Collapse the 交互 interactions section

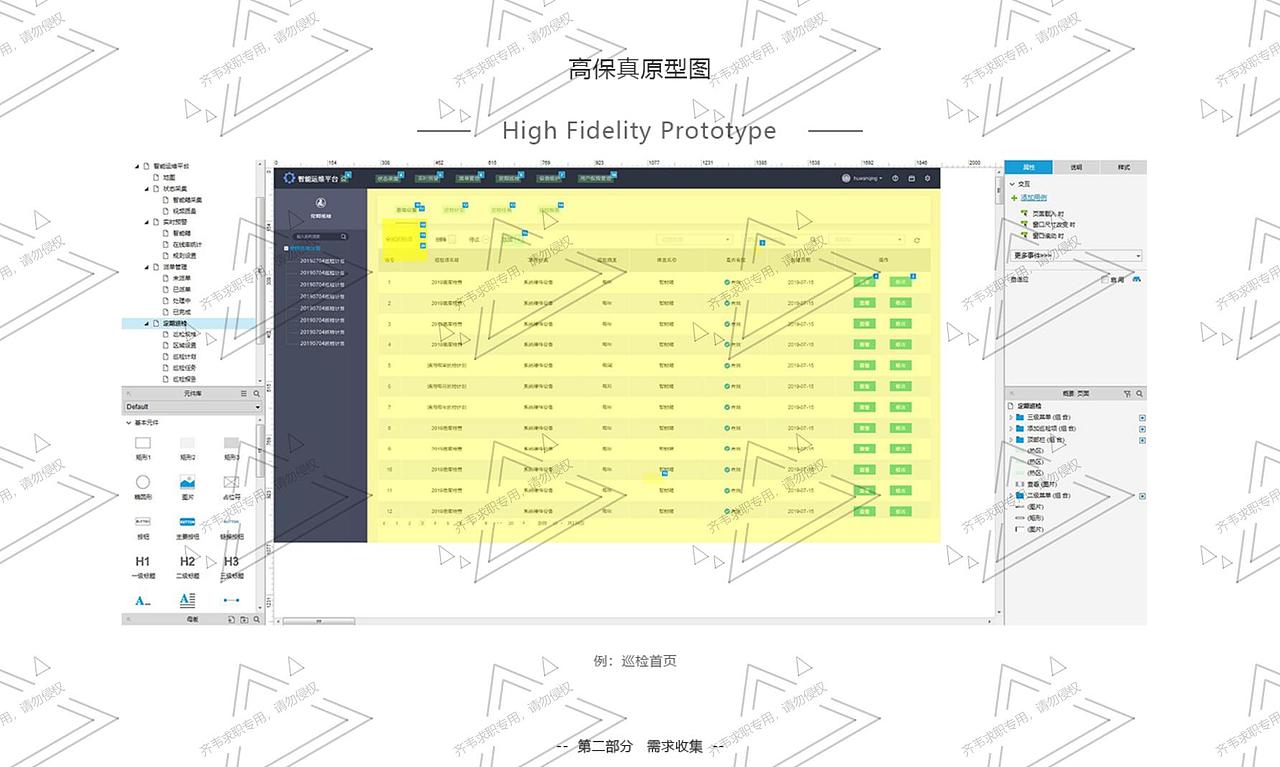point(1011,184)
